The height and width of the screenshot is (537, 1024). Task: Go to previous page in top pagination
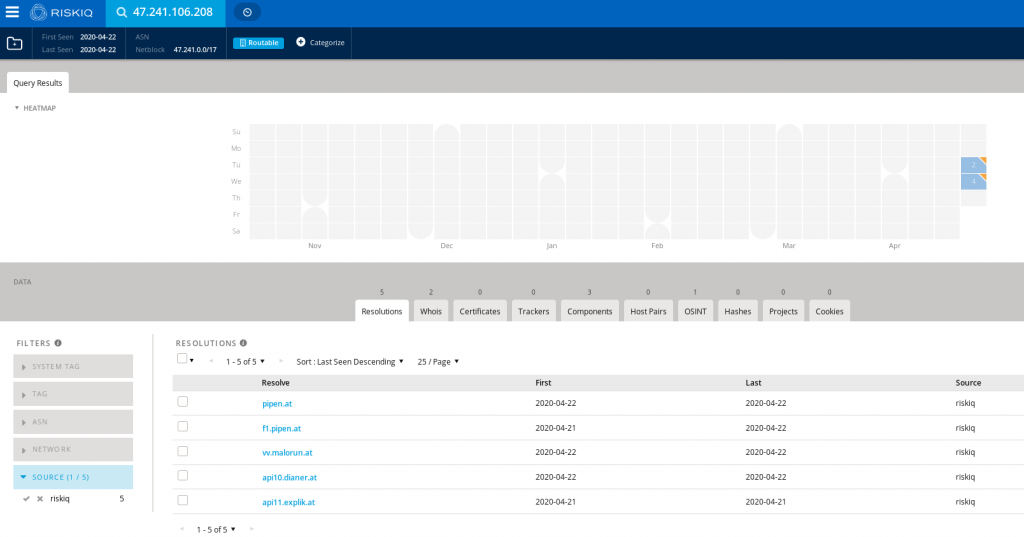(x=211, y=361)
